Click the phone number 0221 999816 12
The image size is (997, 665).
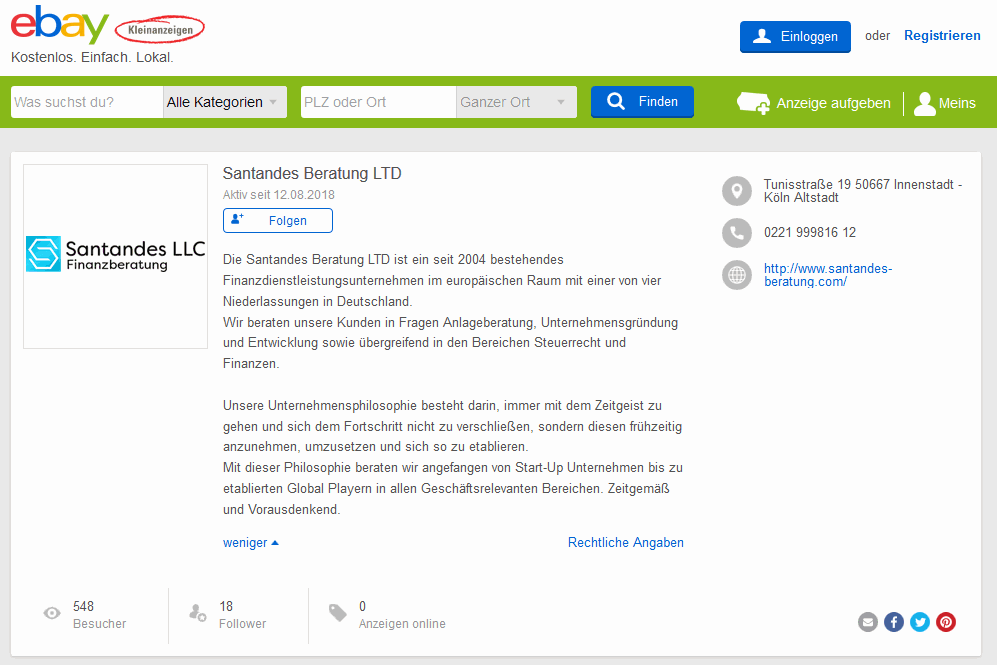click(x=810, y=233)
